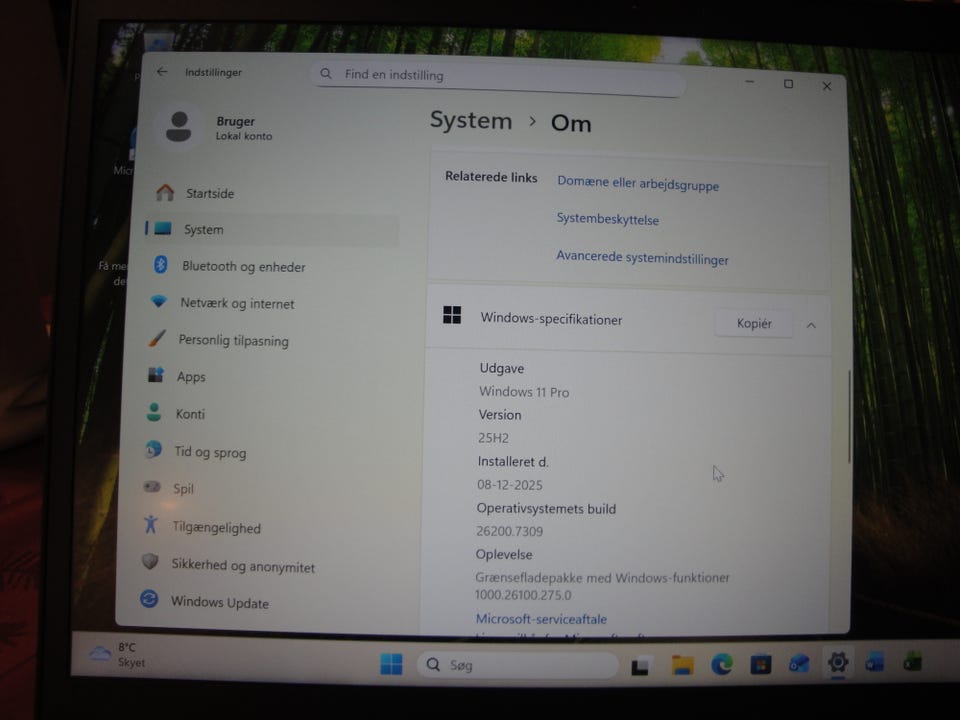Close the Indstillinger window
This screenshot has height=720, width=960.
point(827,86)
